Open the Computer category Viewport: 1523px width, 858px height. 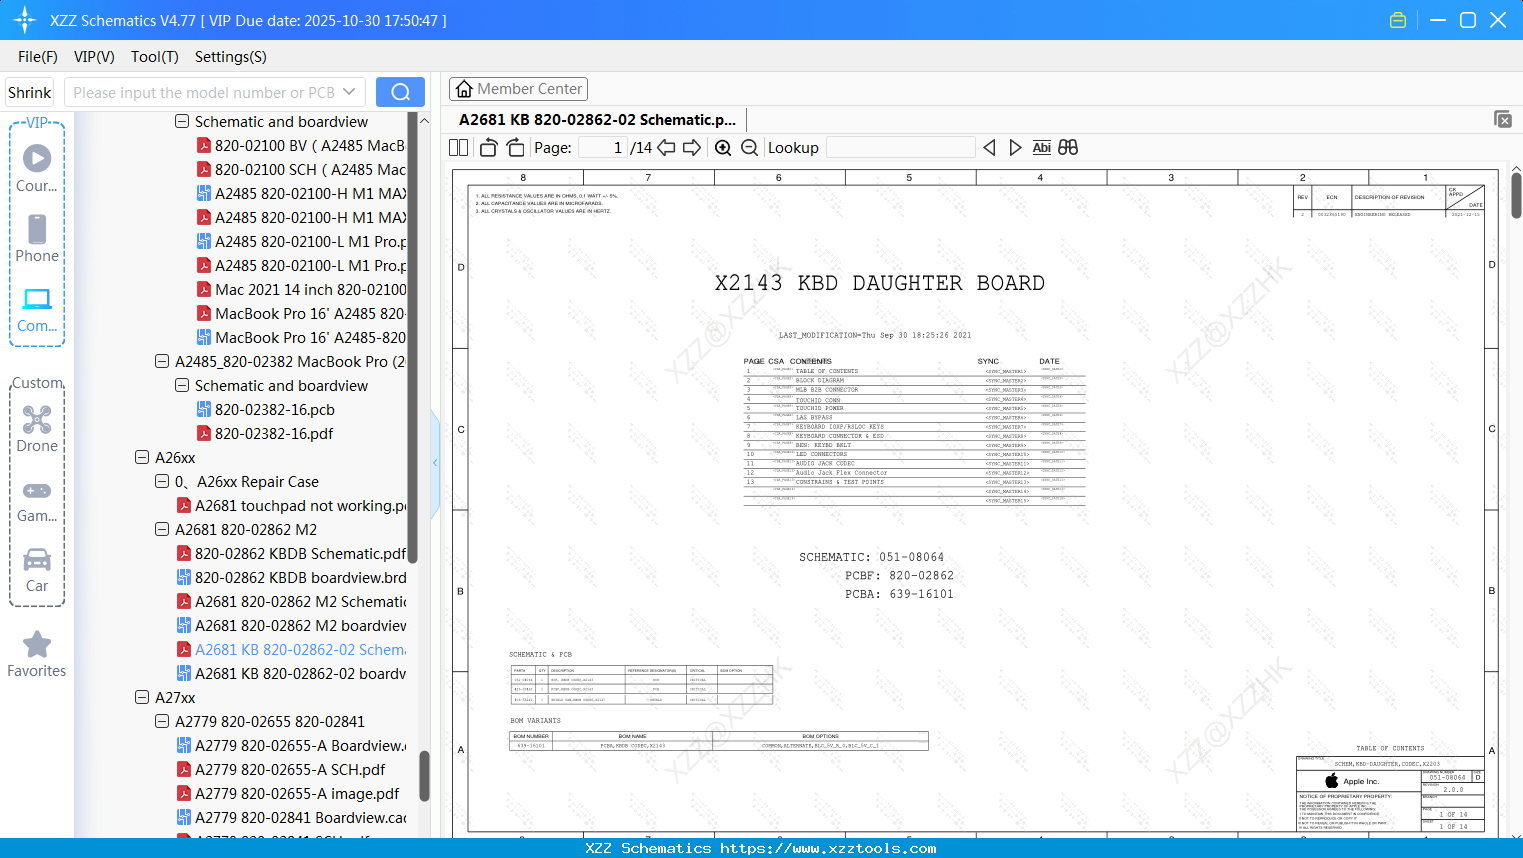click(37, 309)
